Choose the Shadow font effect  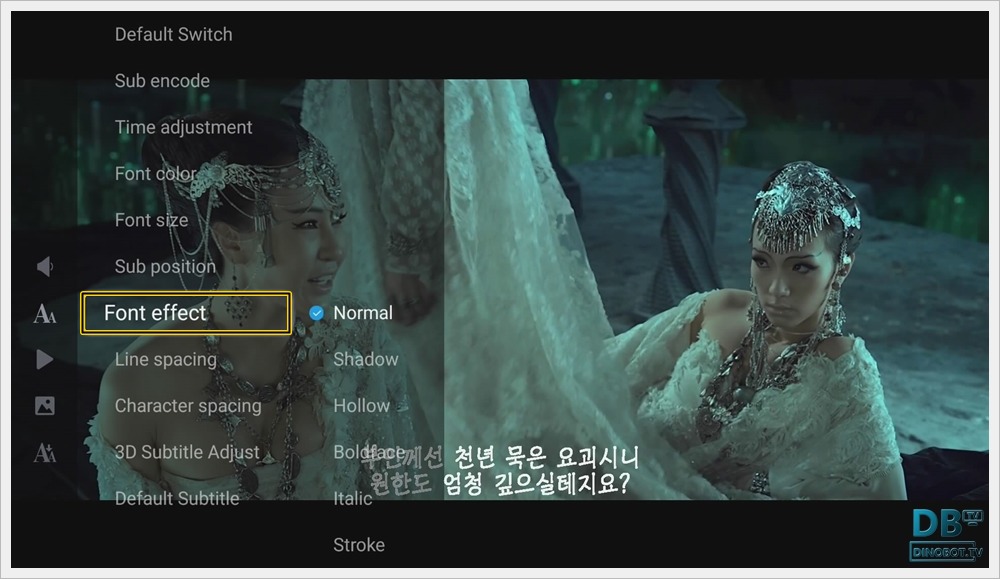click(365, 360)
